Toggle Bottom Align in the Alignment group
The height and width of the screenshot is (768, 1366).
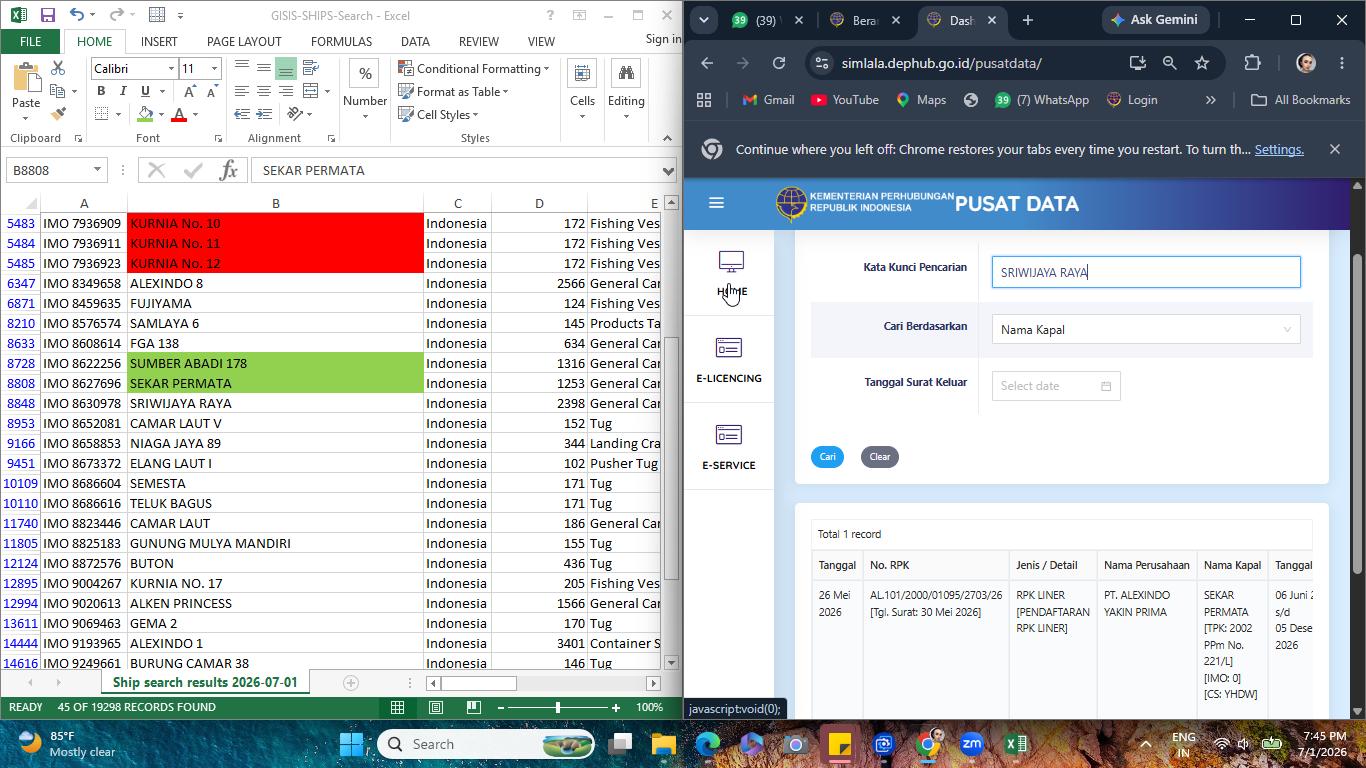(x=286, y=68)
